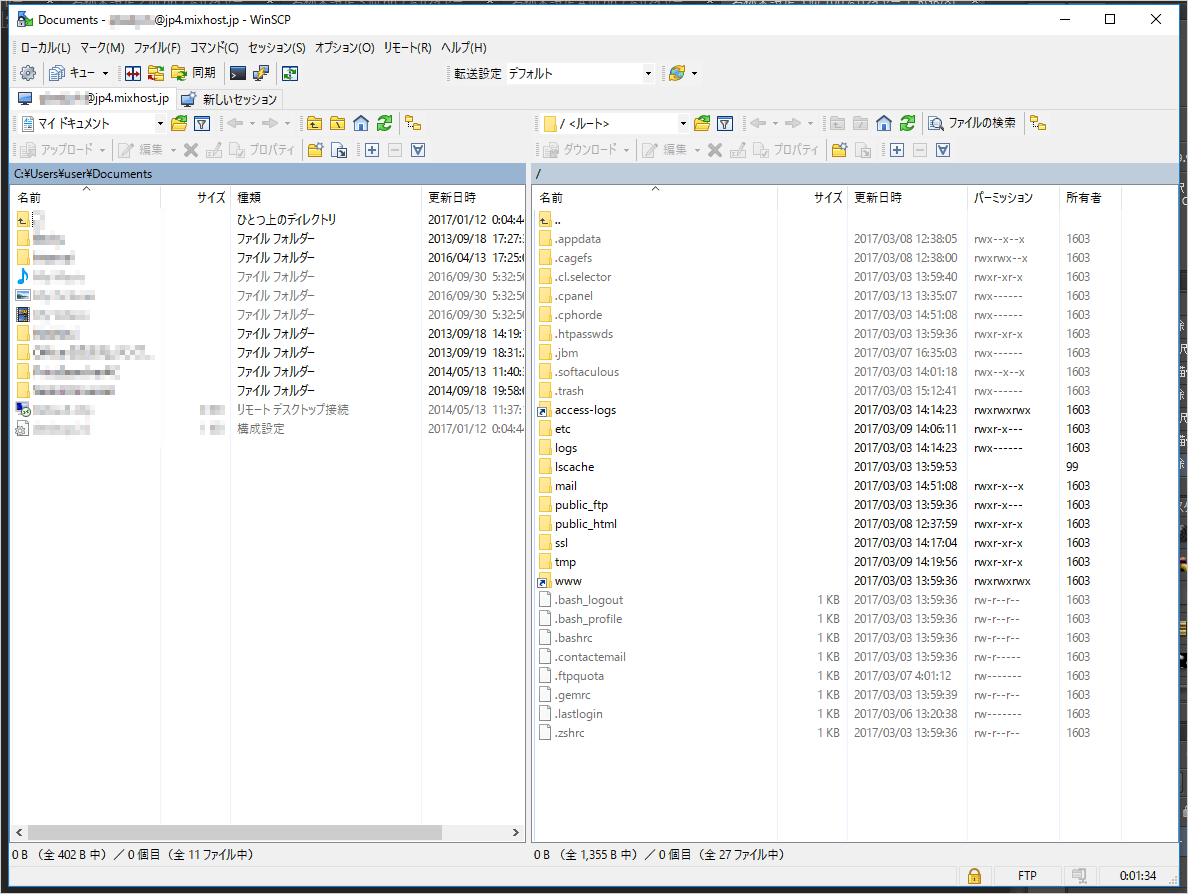1188x894 pixels.
Task: Expand the arrow next to the globe icon
Action: pyautogui.click(x=695, y=73)
